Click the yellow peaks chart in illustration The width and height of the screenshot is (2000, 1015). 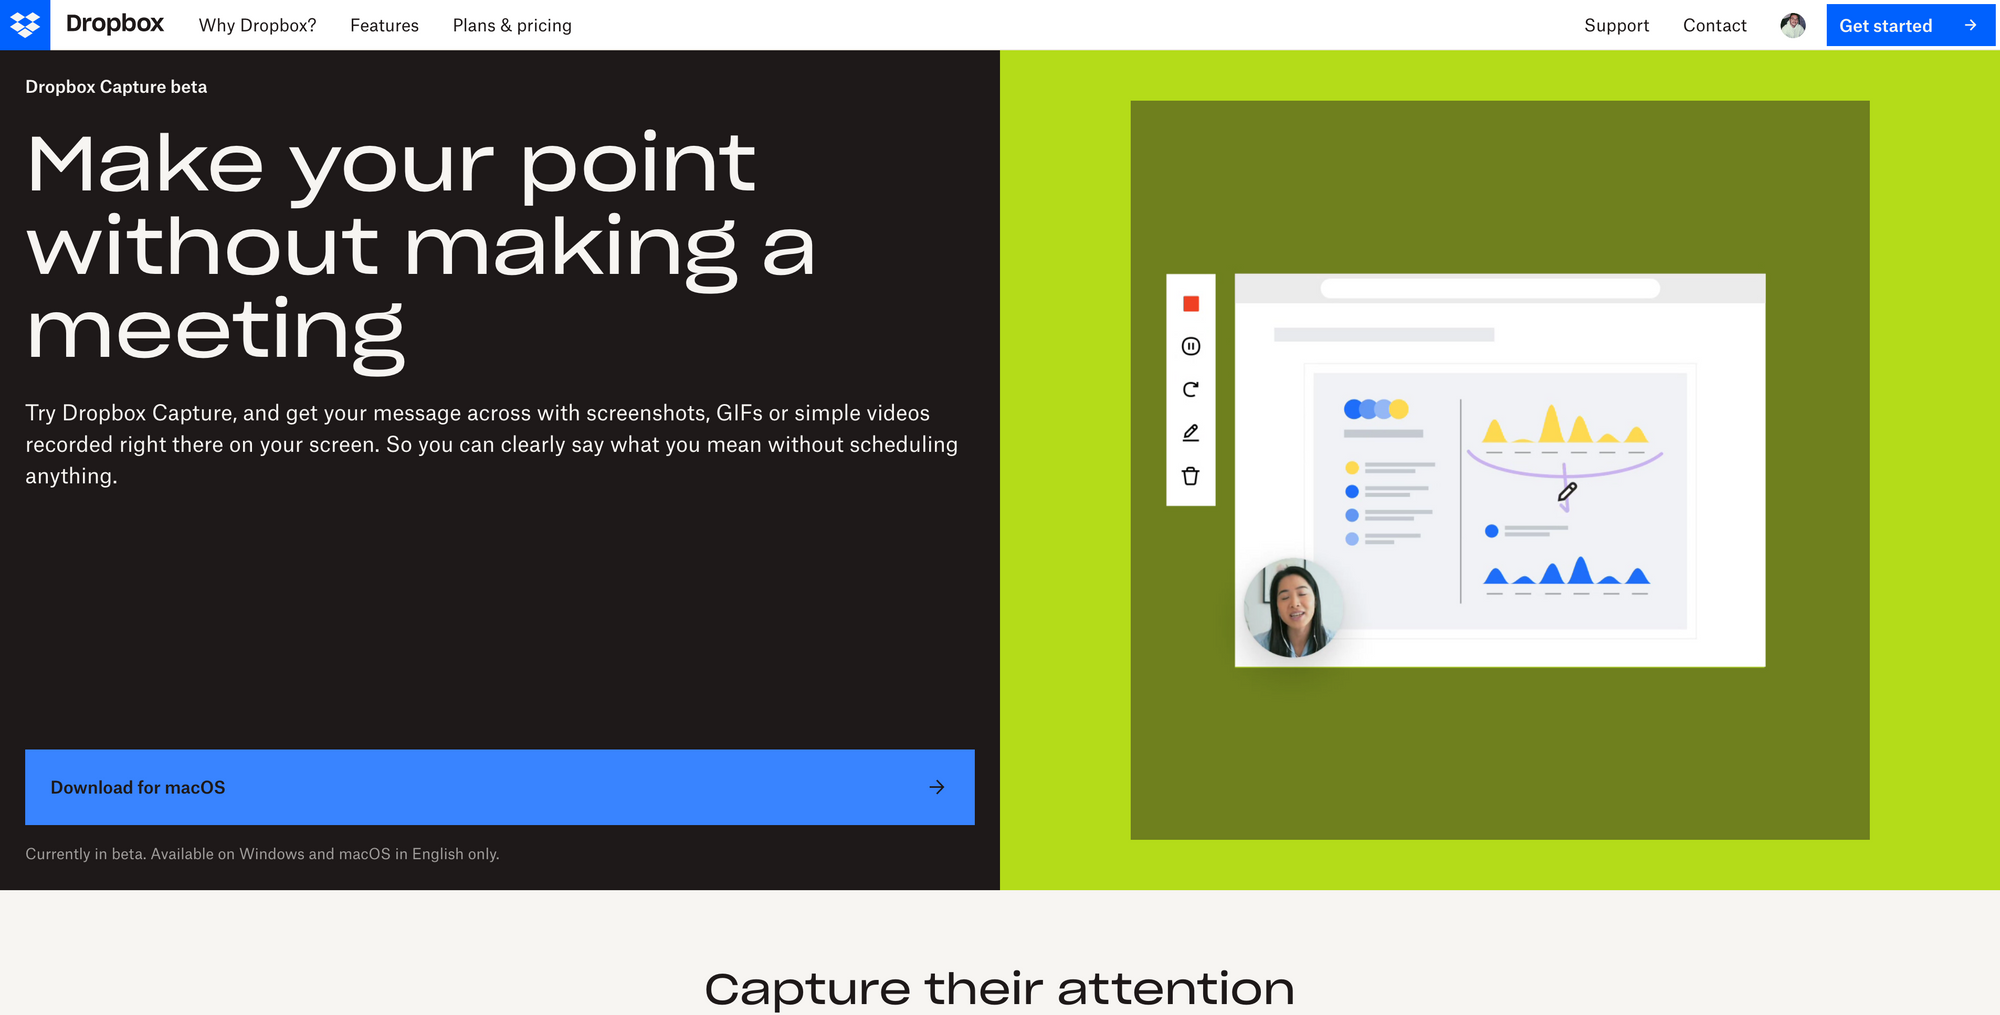(1564, 426)
